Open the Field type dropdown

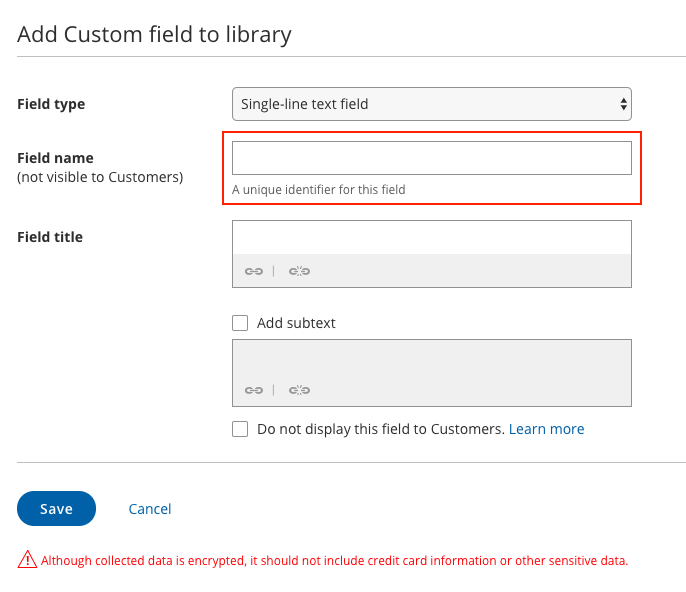click(432, 104)
